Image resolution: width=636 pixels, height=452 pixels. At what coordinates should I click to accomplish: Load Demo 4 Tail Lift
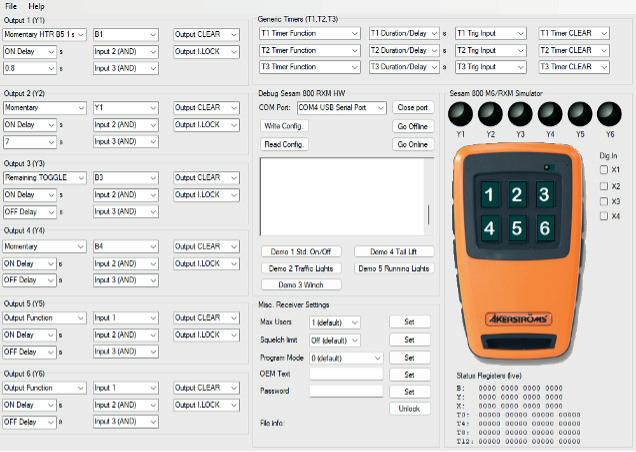[x=394, y=252]
